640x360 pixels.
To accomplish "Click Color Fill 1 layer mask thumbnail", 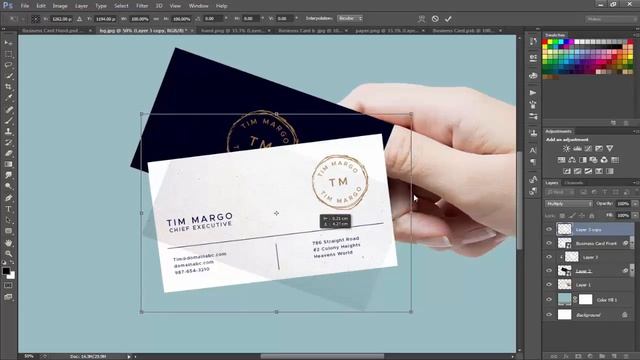I will [x=585, y=300].
